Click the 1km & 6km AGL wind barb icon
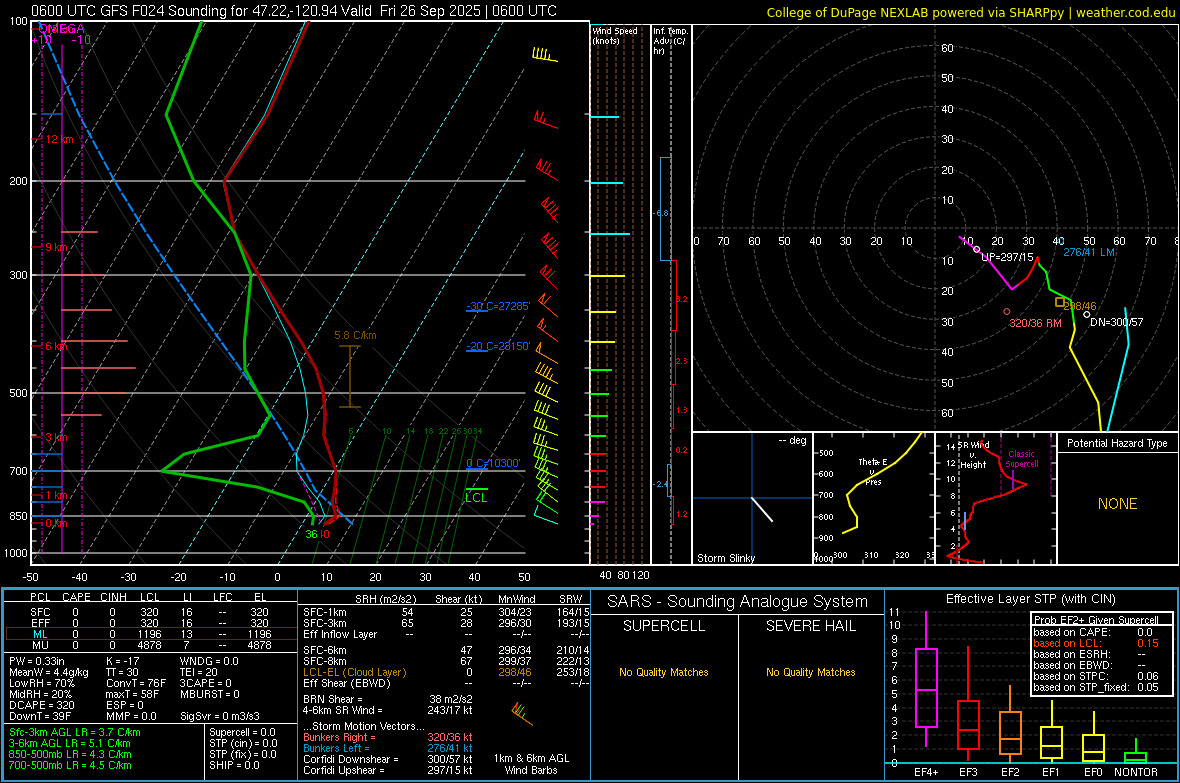The image size is (1180, 783). [521, 713]
